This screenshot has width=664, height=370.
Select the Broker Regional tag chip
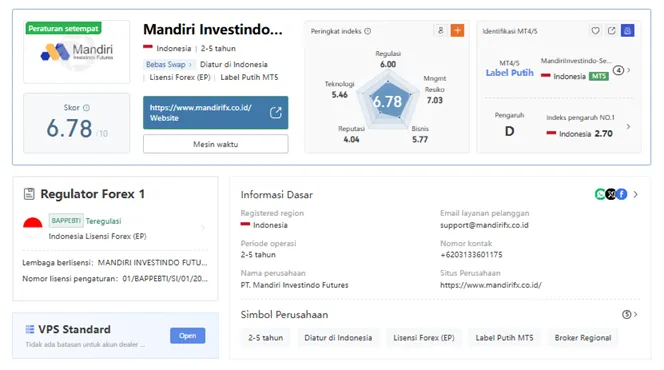(583, 338)
